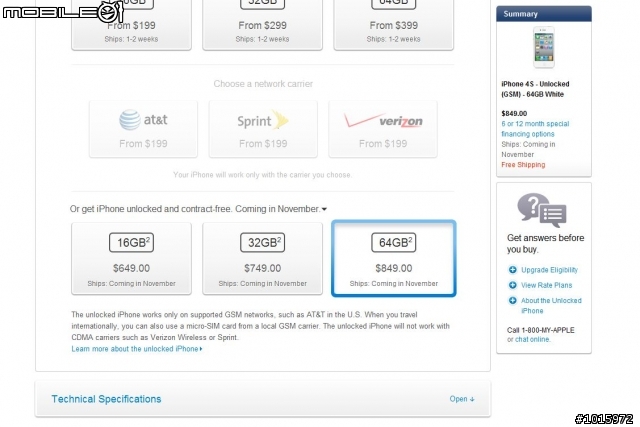This screenshot has width=640, height=427.
Task: Collapse the unlocked and contract-free section arrow
Action: [x=324, y=209]
